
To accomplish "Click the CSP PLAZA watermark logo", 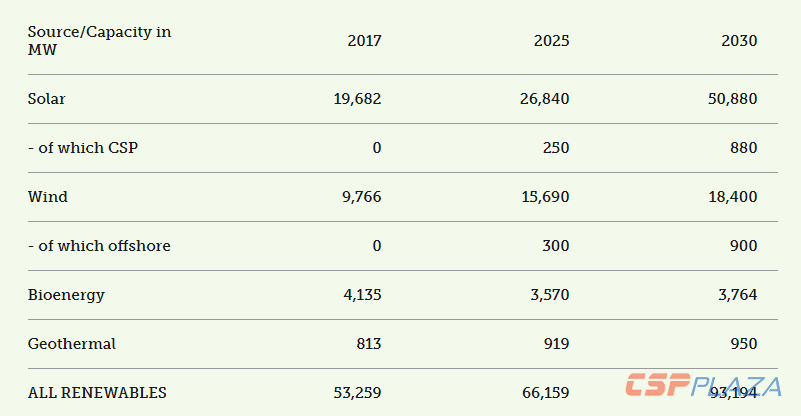I will point(702,385).
